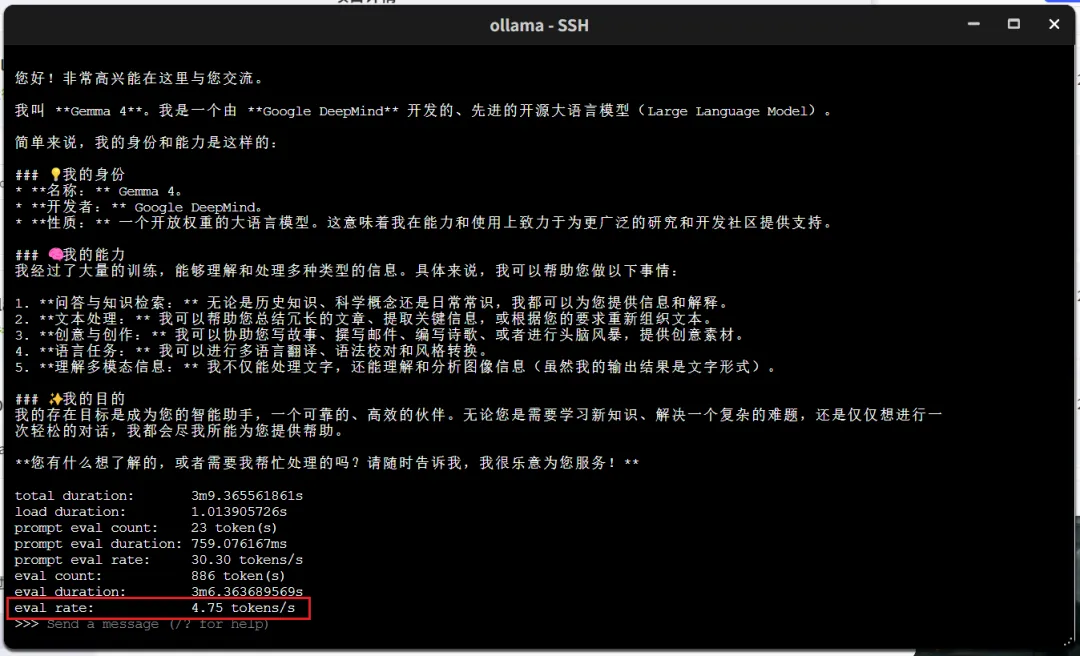Click the '您好！非常高兴能在这里与您交流。' greeting line
Screen dimensions: 1080x656
(139, 79)
